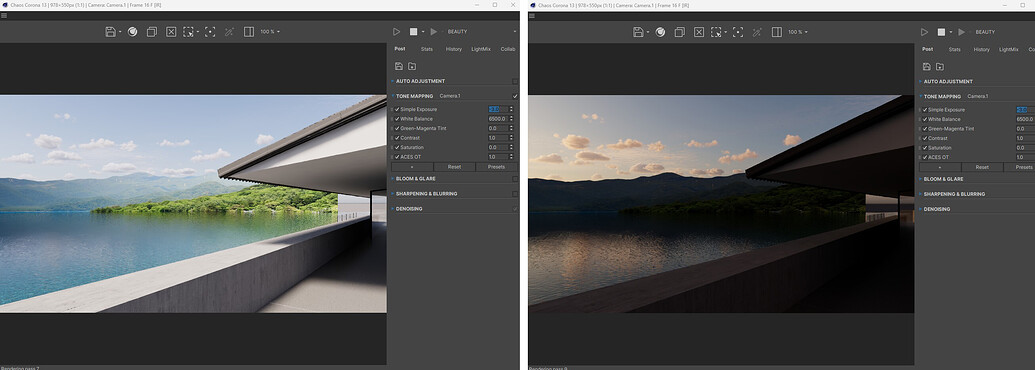Toggle ACES OT checkbox in left window
The image size is (1035, 370).
pos(397,157)
